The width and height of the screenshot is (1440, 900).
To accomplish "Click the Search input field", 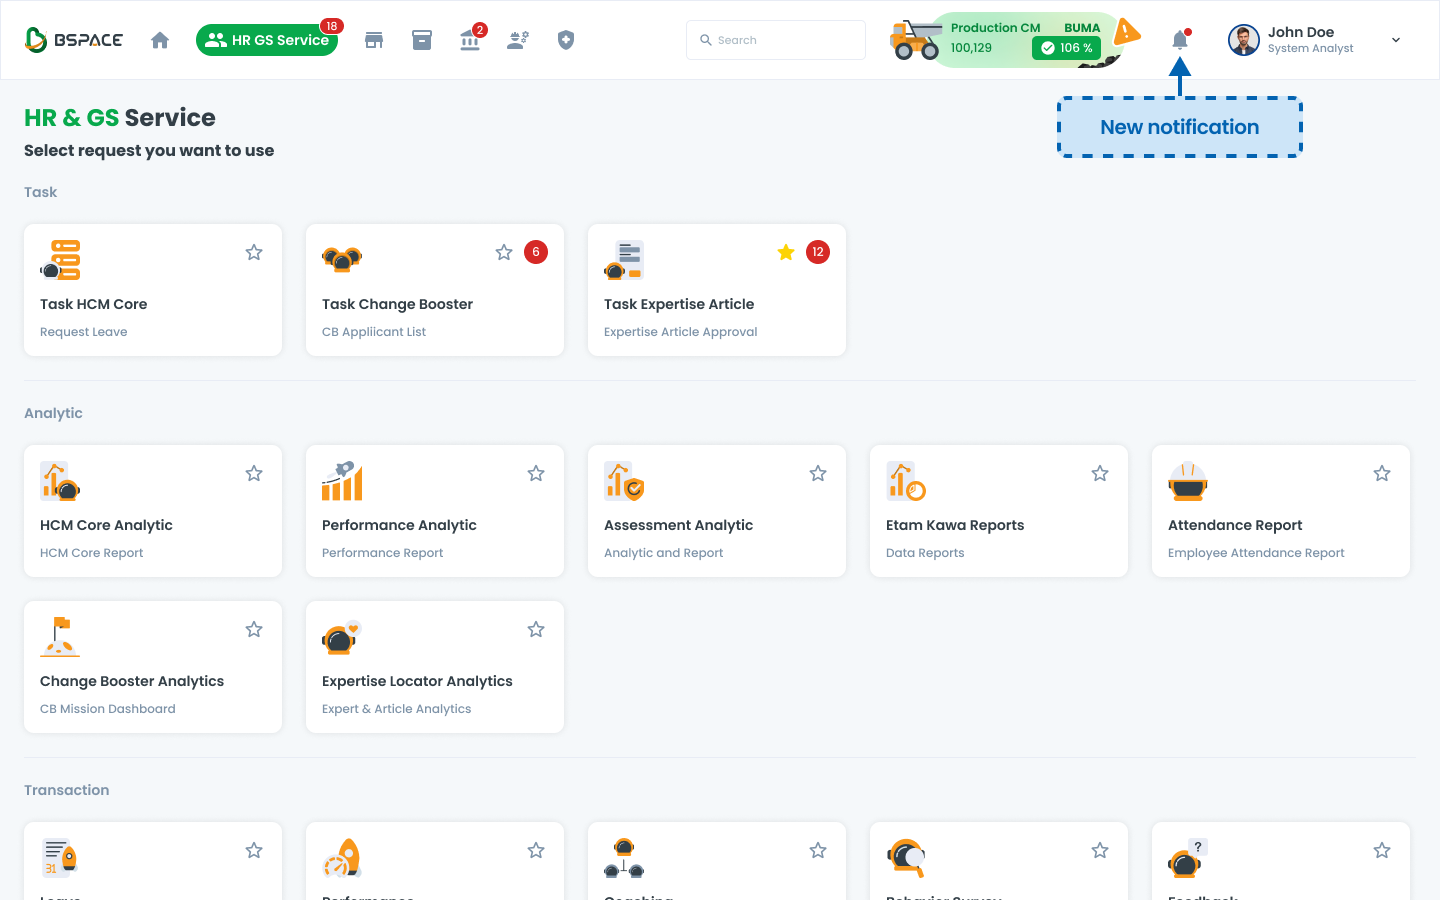I will click(776, 40).
